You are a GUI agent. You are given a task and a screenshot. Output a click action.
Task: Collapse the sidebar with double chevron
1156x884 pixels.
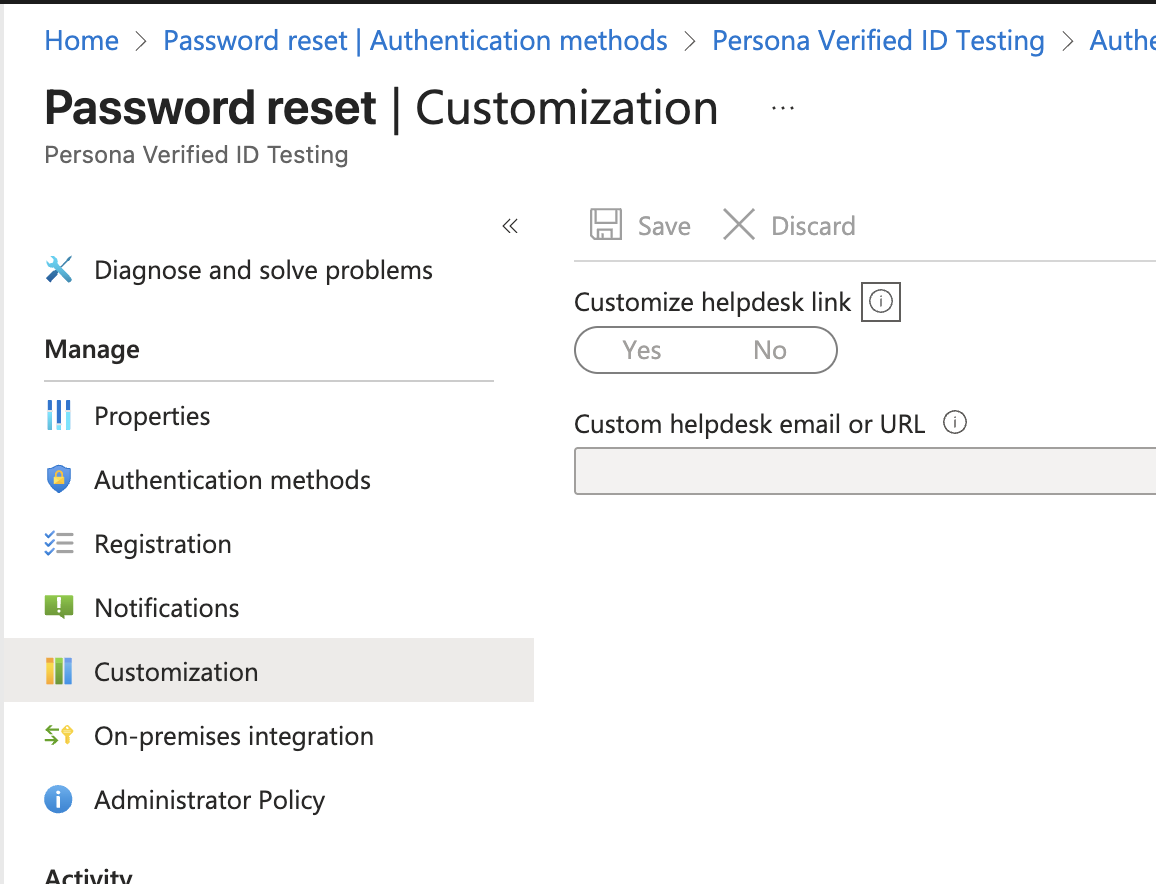click(510, 226)
